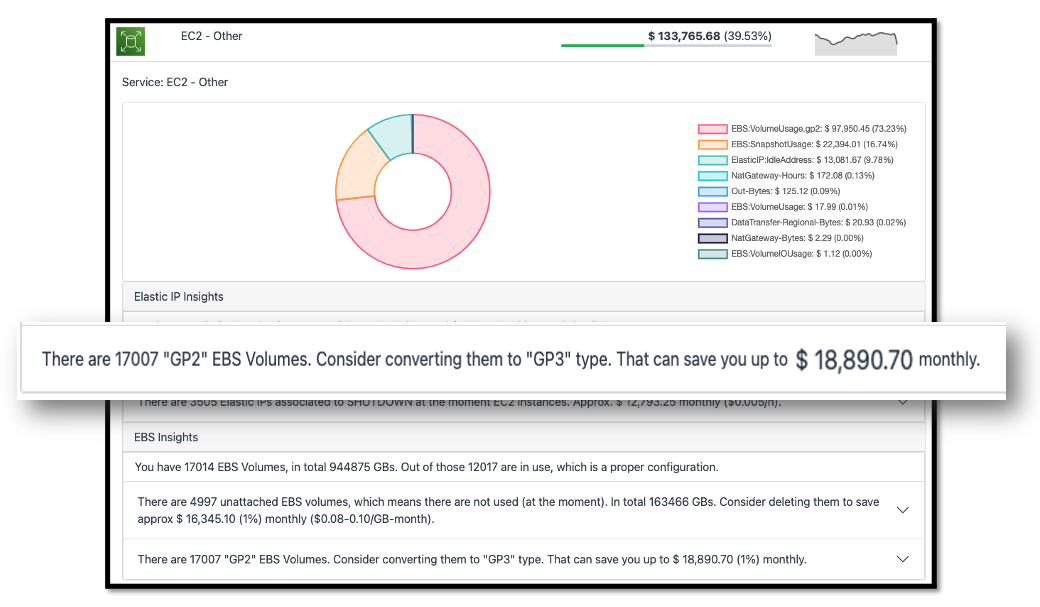The width and height of the screenshot is (1040, 607).
Task: Click the EBS:SnapshotUsage $ 22,394.01 legend label
Action: click(814, 144)
